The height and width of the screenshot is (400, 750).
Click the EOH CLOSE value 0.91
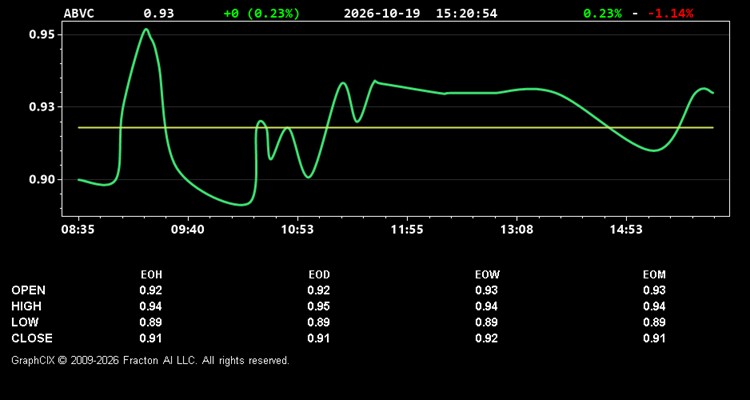(151, 338)
